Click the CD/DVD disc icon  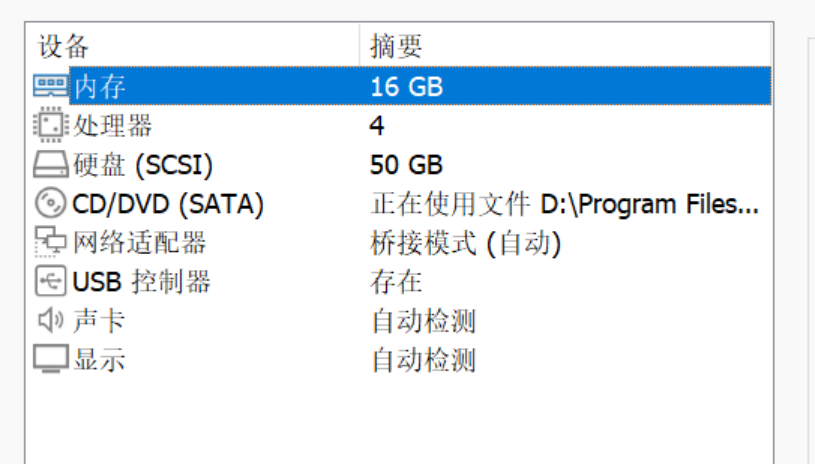(51, 203)
